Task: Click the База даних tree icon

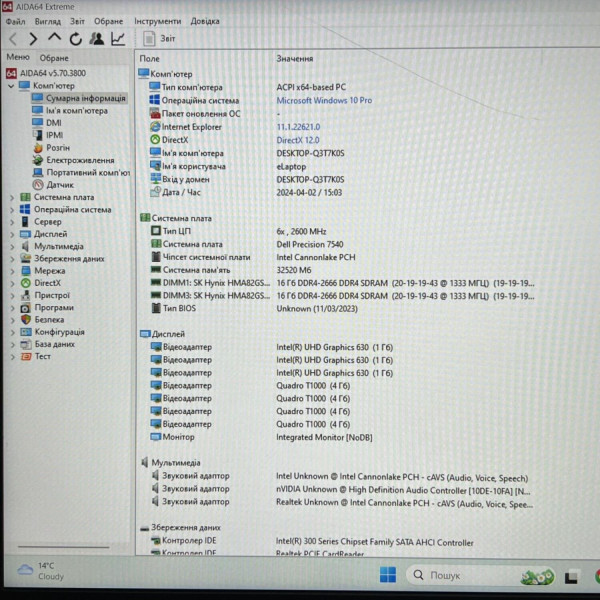Action: 26,344
